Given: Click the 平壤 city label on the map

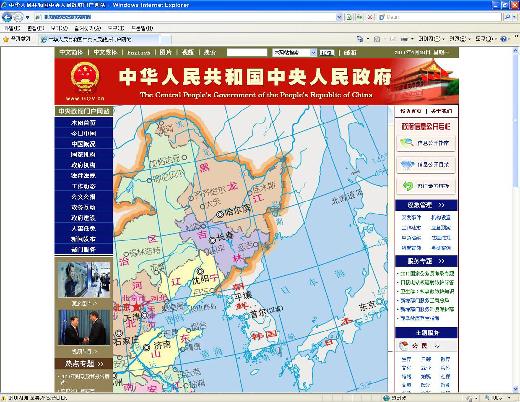Looking at the screenshot, I should tap(243, 296).
